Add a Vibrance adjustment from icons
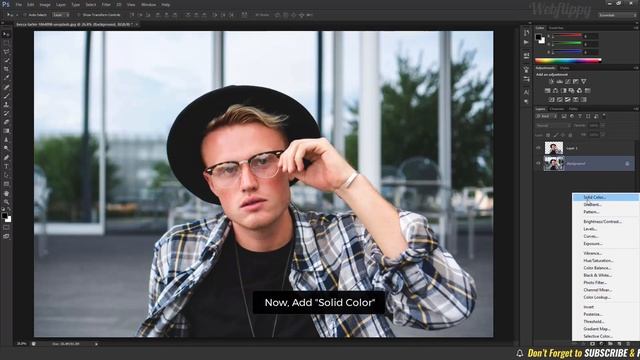This screenshot has width=640, height=360. [x=584, y=82]
